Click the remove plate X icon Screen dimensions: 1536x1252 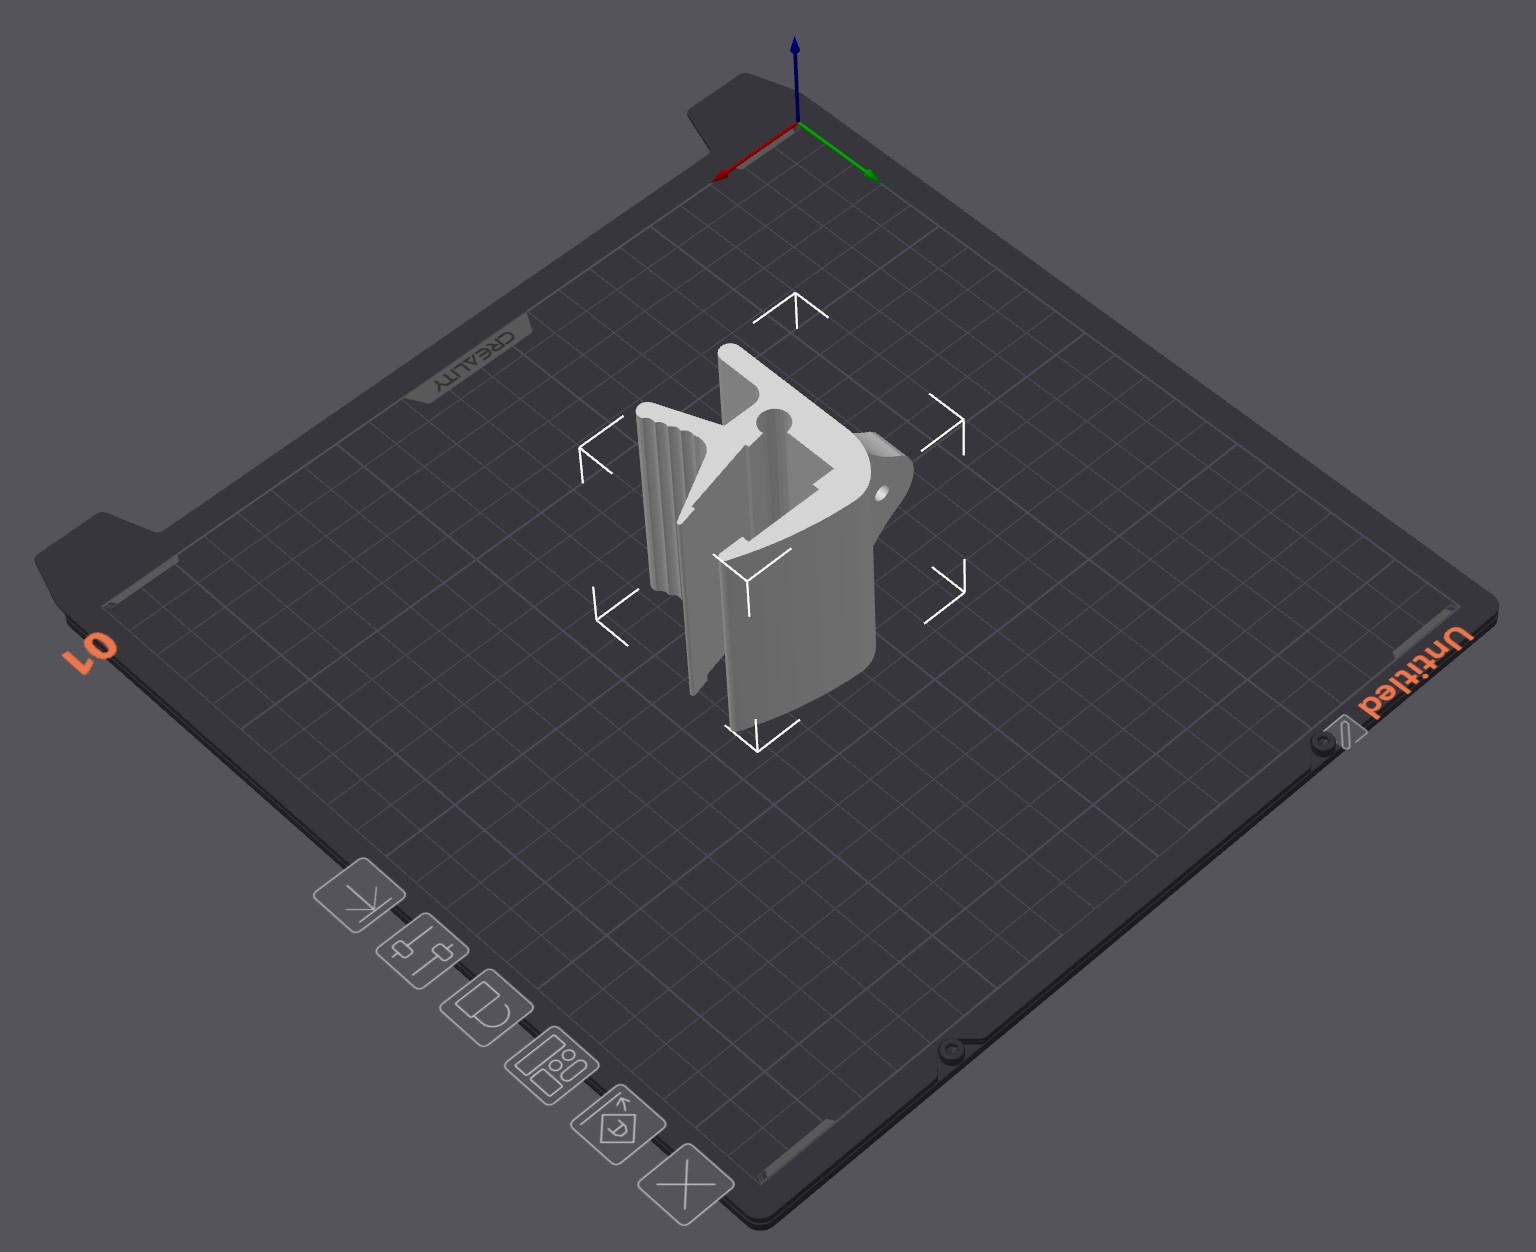(x=686, y=1185)
